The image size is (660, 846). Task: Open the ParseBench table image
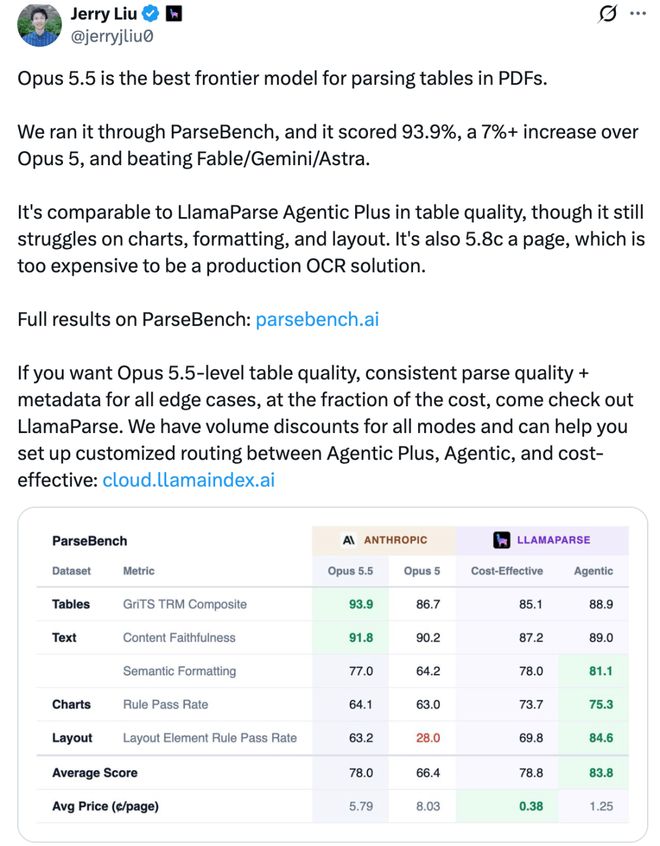tap(332, 674)
